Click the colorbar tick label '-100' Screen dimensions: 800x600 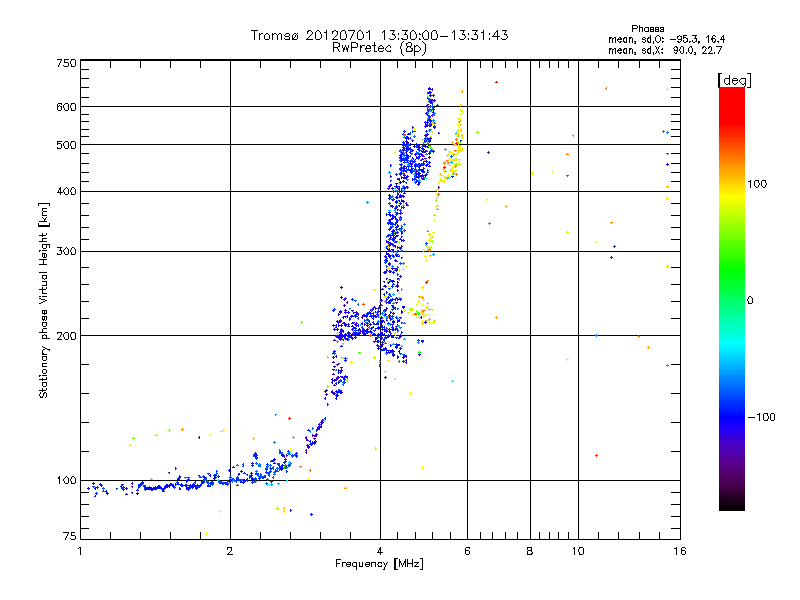point(762,417)
